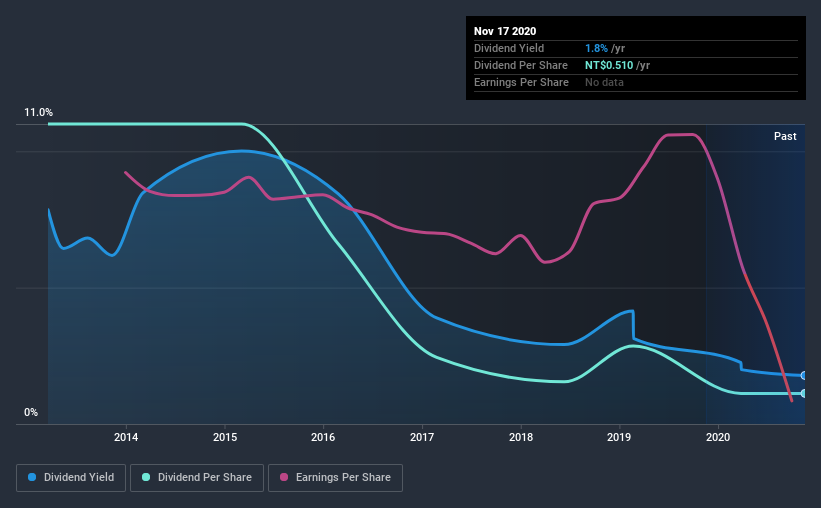Click the 2017 x-axis label
This screenshot has width=821, height=508.
tap(422, 437)
